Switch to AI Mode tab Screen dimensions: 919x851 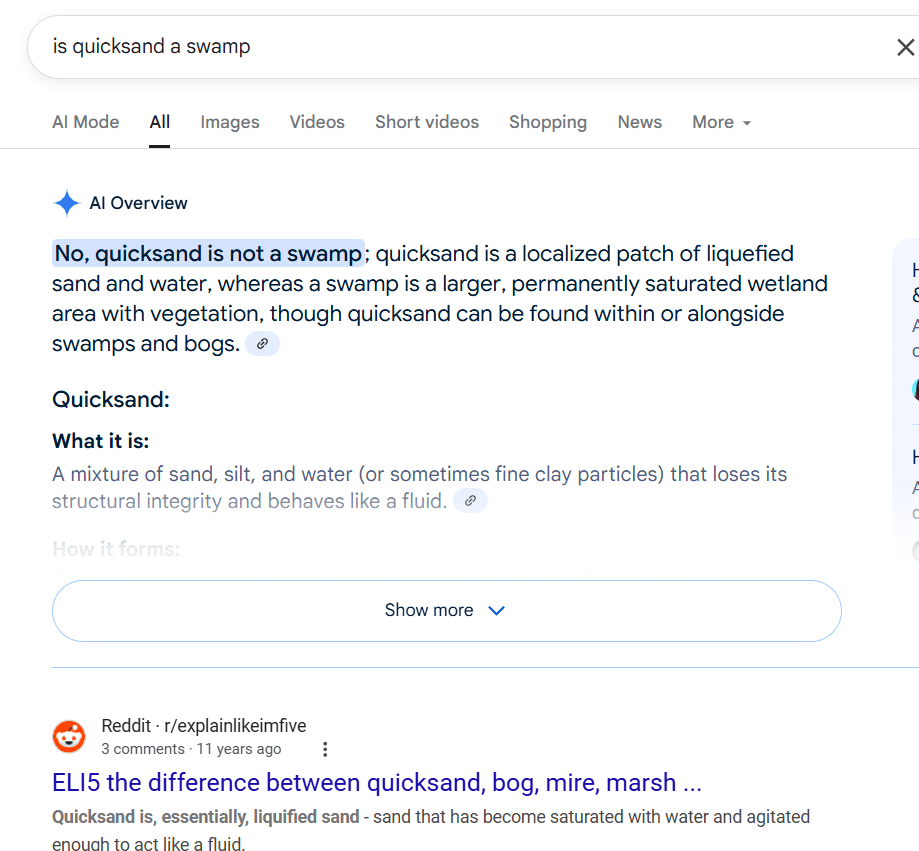pyautogui.click(x=85, y=122)
